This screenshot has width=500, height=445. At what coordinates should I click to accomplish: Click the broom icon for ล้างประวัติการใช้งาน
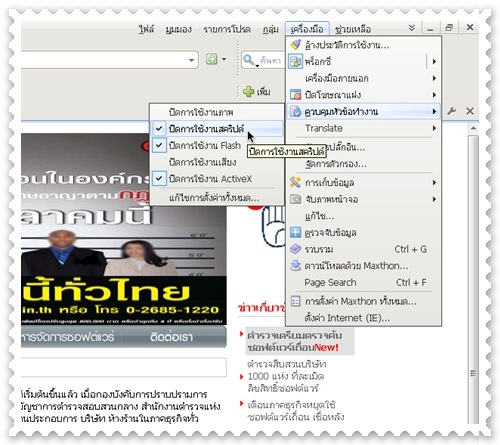click(295, 45)
